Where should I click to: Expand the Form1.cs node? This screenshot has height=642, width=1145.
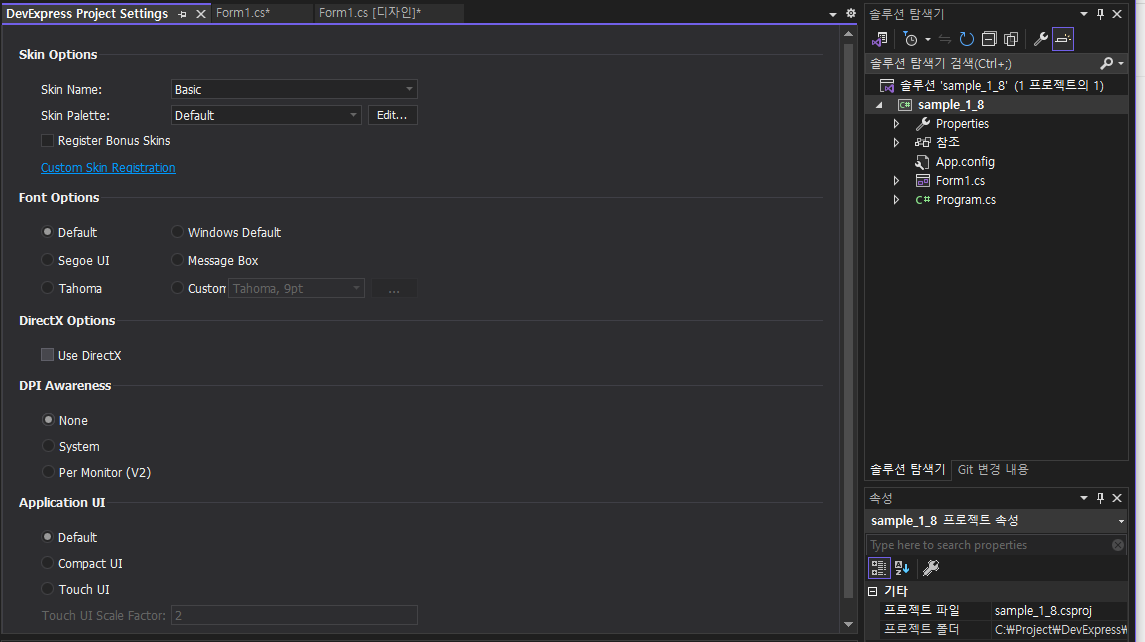click(x=897, y=180)
